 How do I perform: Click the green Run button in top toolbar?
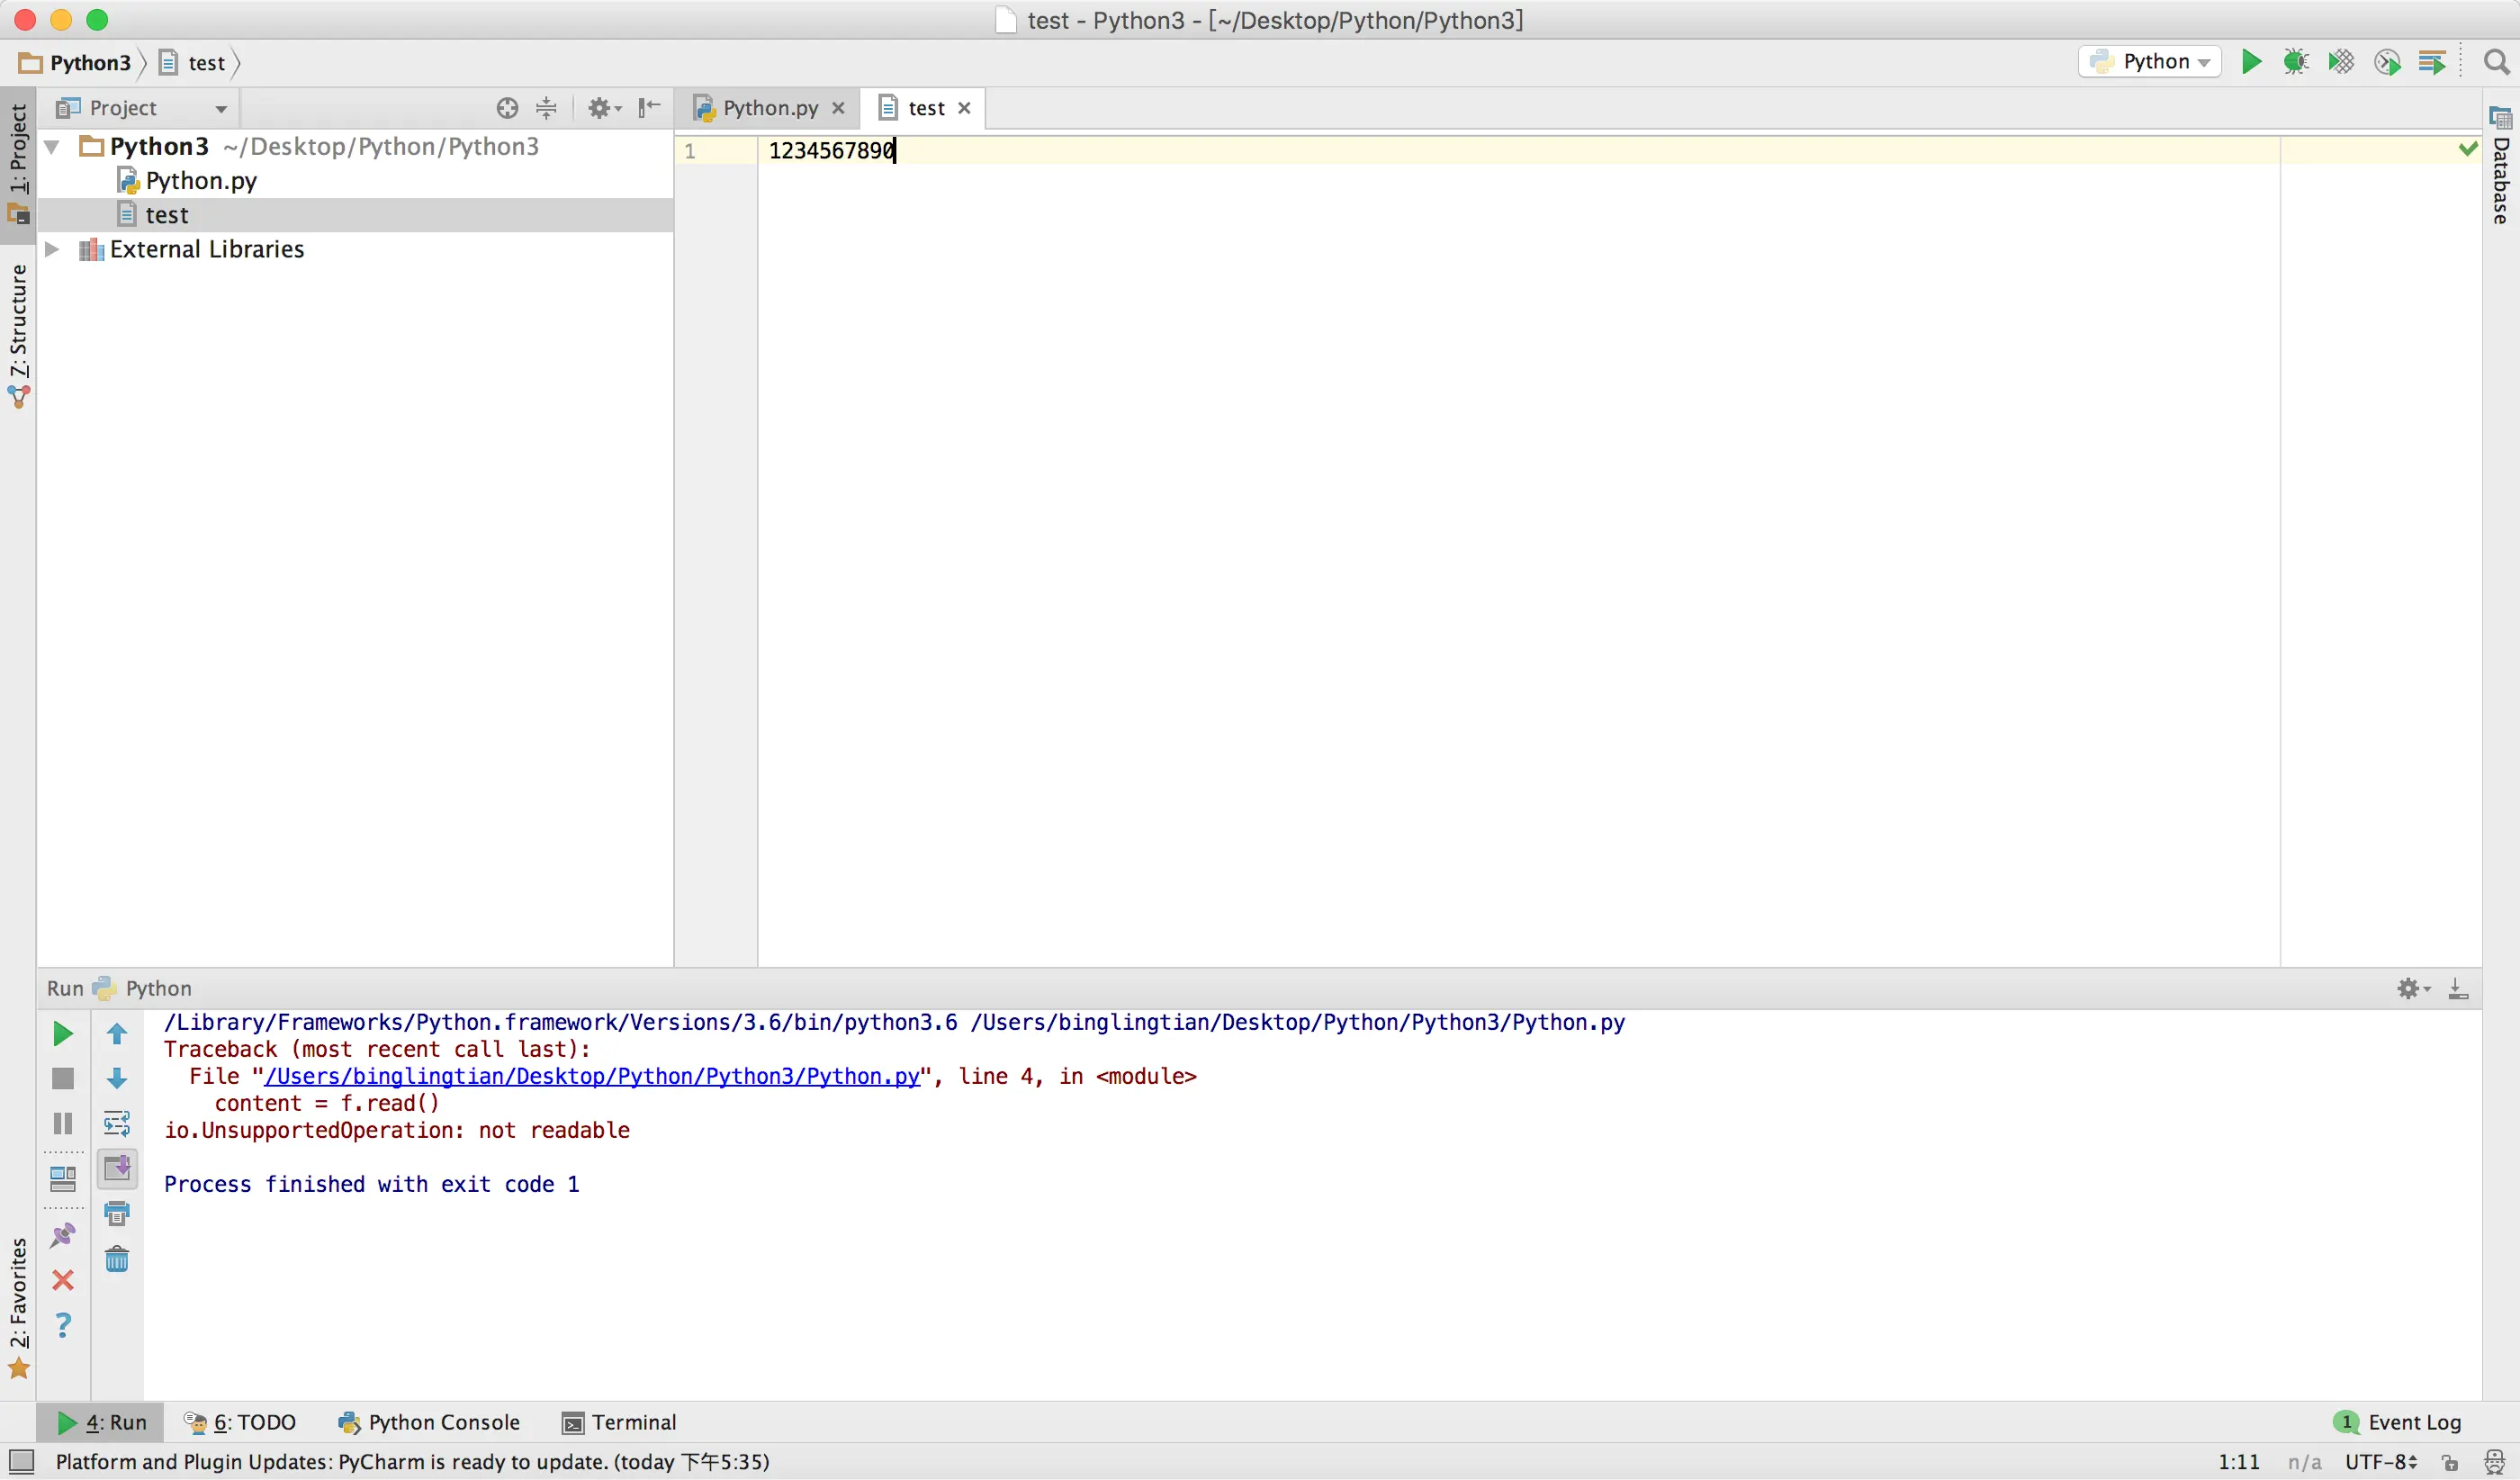2251,62
